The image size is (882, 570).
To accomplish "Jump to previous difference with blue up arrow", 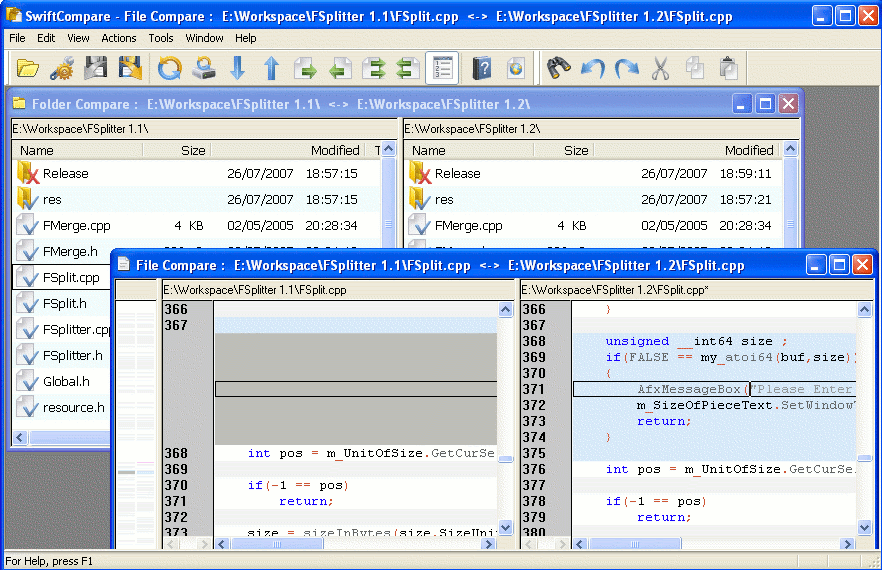I will tap(272, 68).
